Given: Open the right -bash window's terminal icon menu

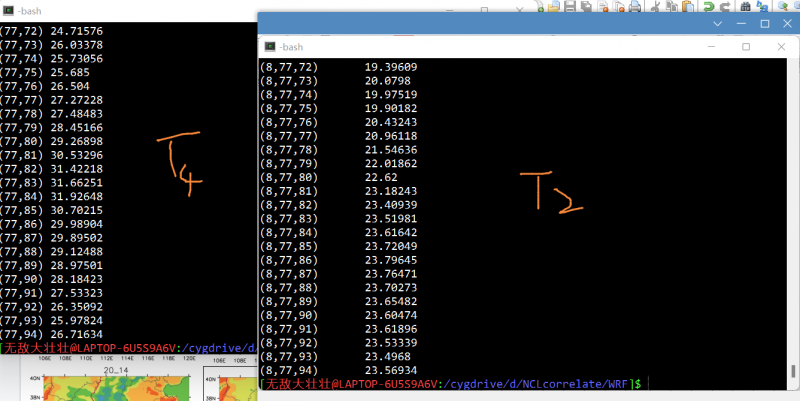Looking at the screenshot, I should coord(269,47).
